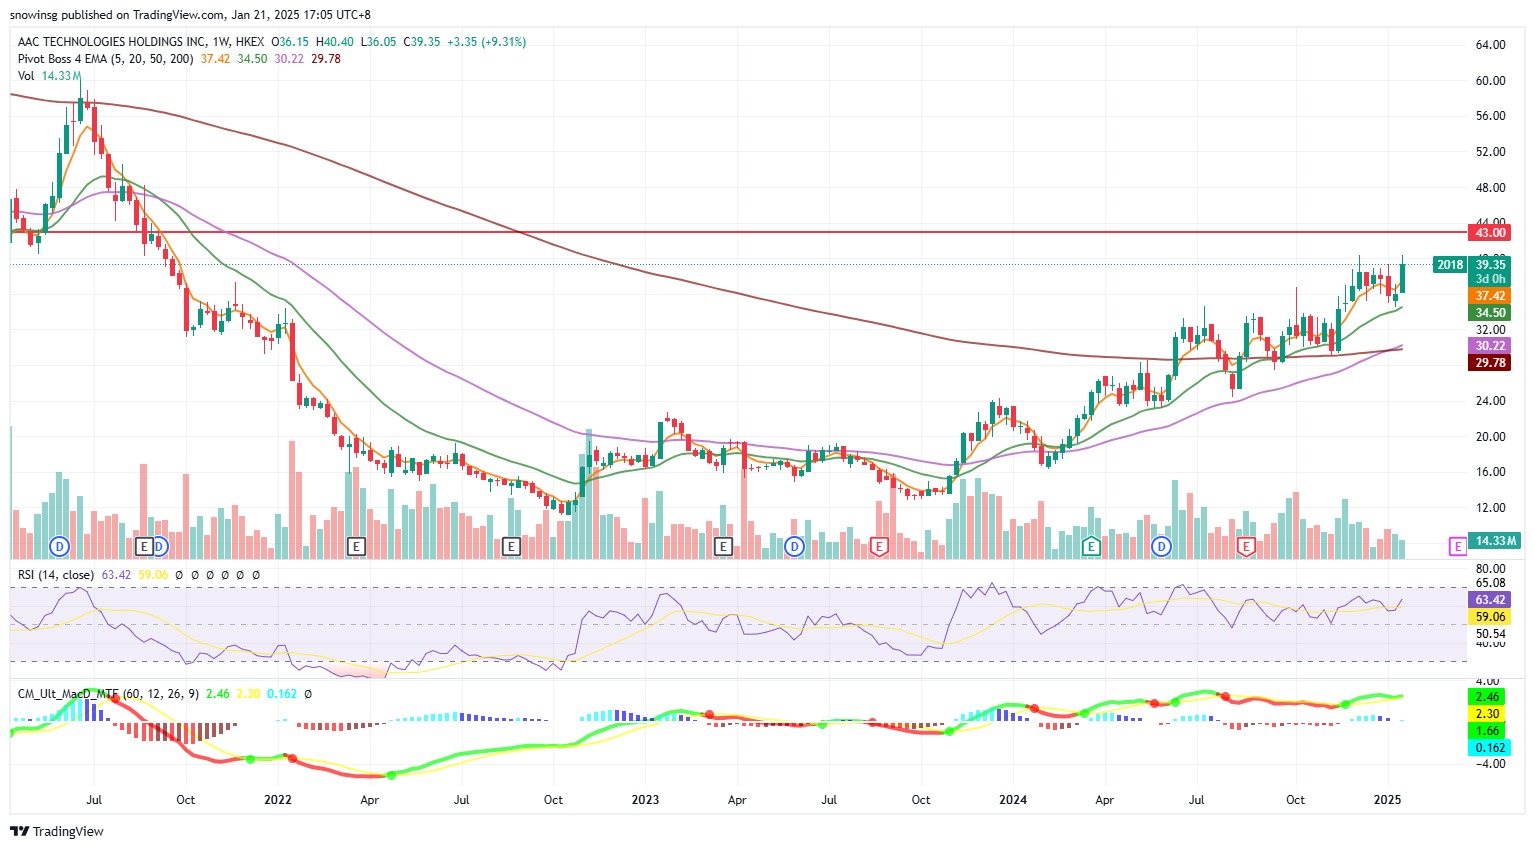Click the 24.00 price scale label

[x=1490, y=401]
